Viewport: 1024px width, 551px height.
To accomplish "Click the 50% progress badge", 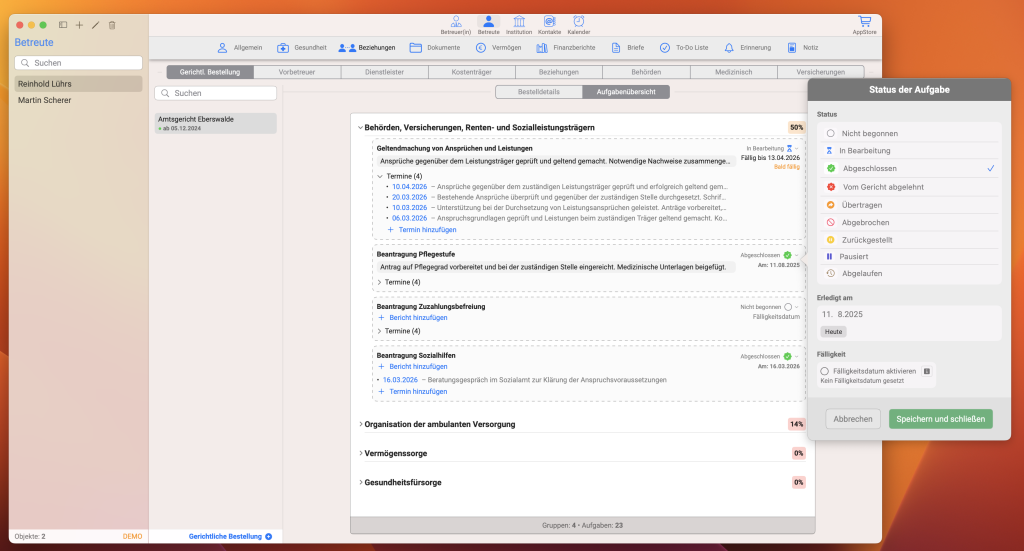I will (796, 128).
